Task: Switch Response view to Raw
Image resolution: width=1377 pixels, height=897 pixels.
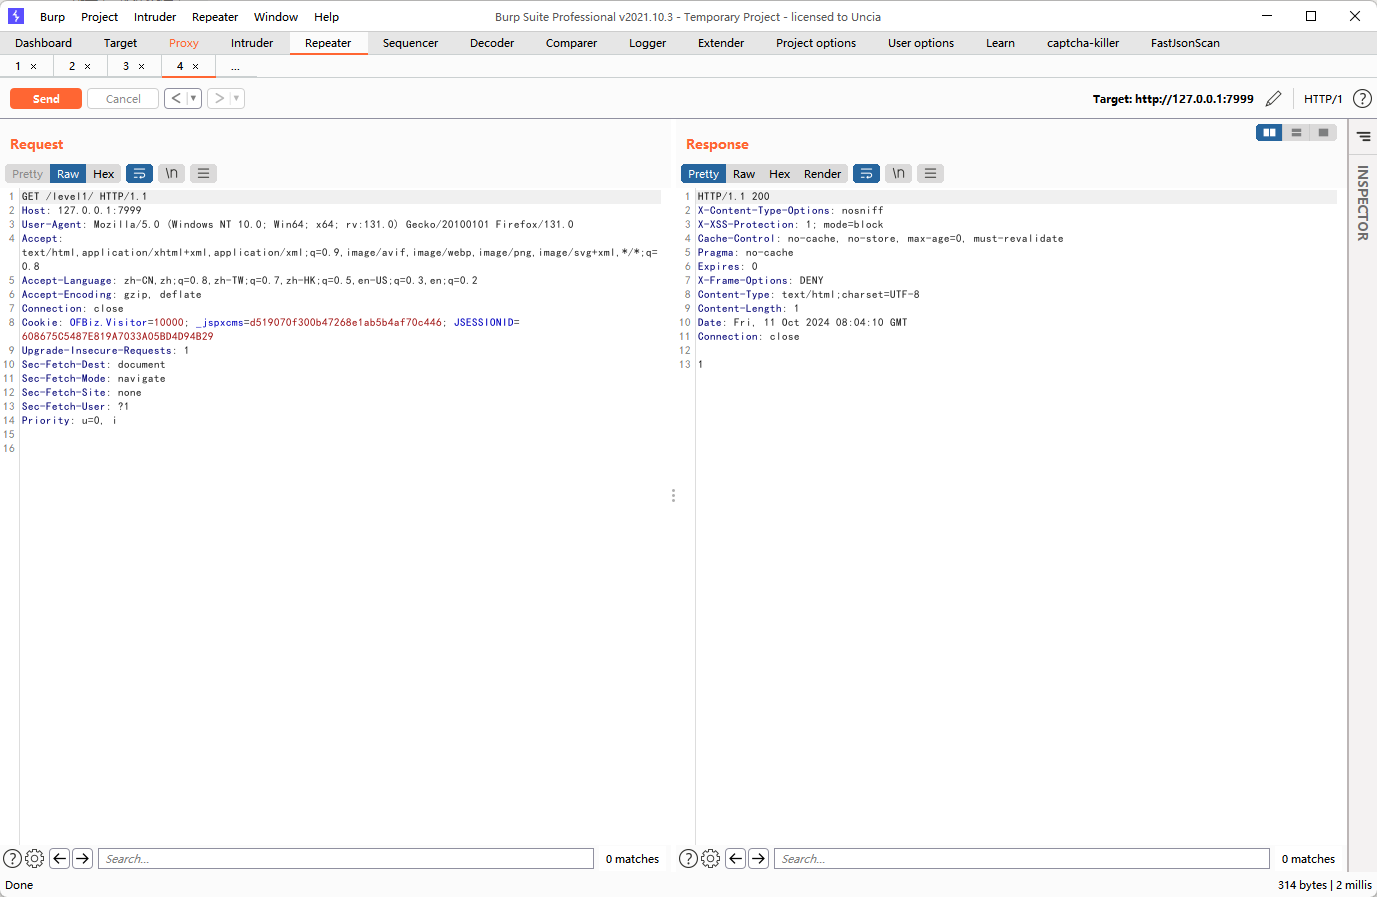Action: point(744,174)
